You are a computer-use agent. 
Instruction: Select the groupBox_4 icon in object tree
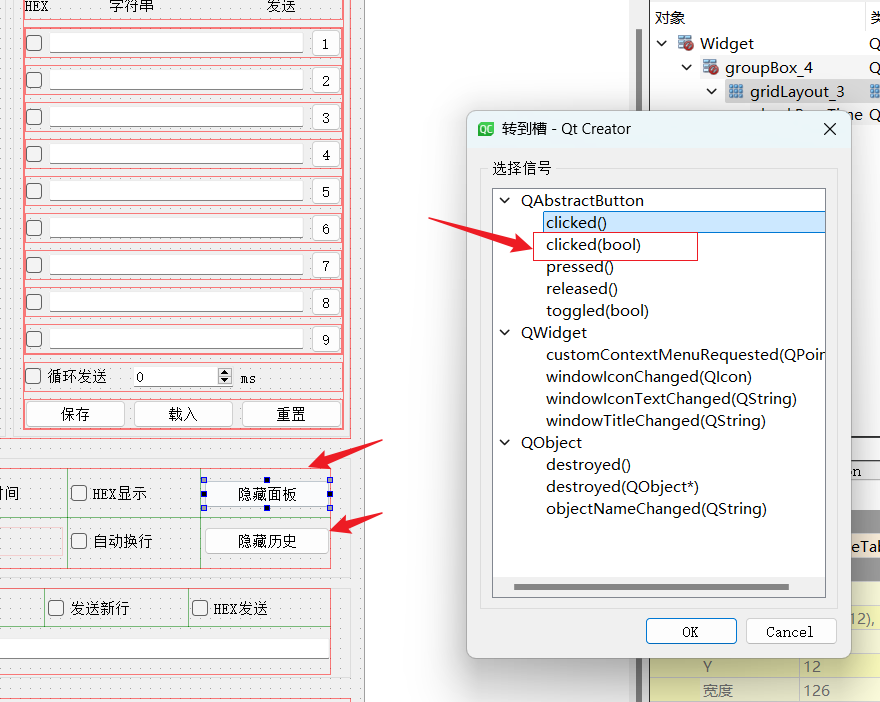pos(711,67)
